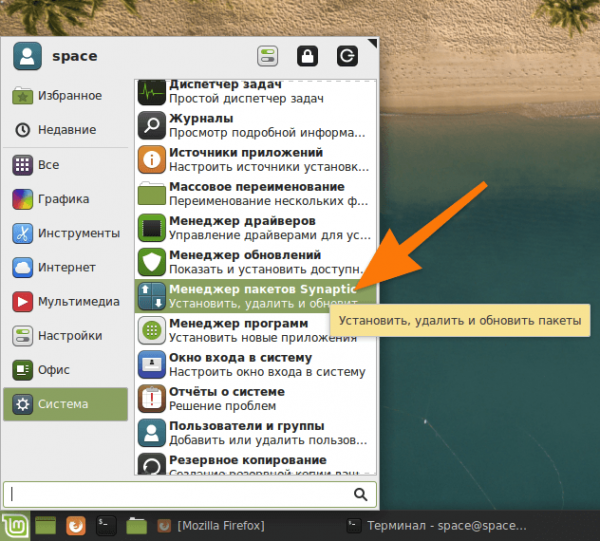Open Окно входа в систему
The image size is (600, 541).
[256, 365]
